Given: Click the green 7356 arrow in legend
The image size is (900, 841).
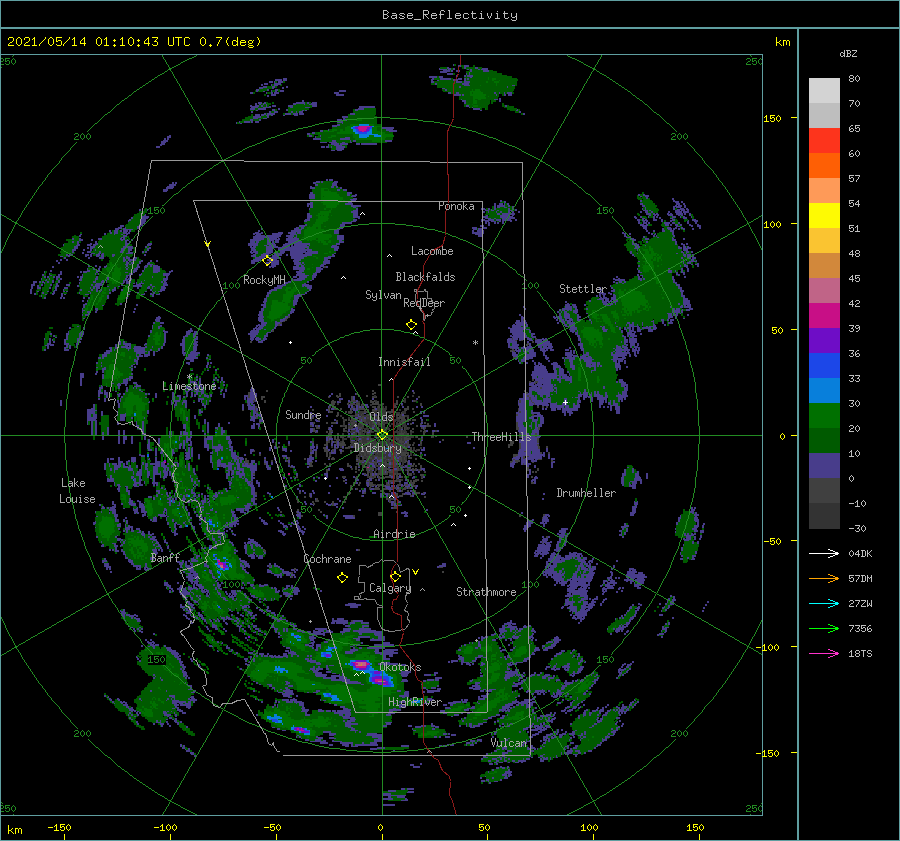Looking at the screenshot, I should pos(824,629).
